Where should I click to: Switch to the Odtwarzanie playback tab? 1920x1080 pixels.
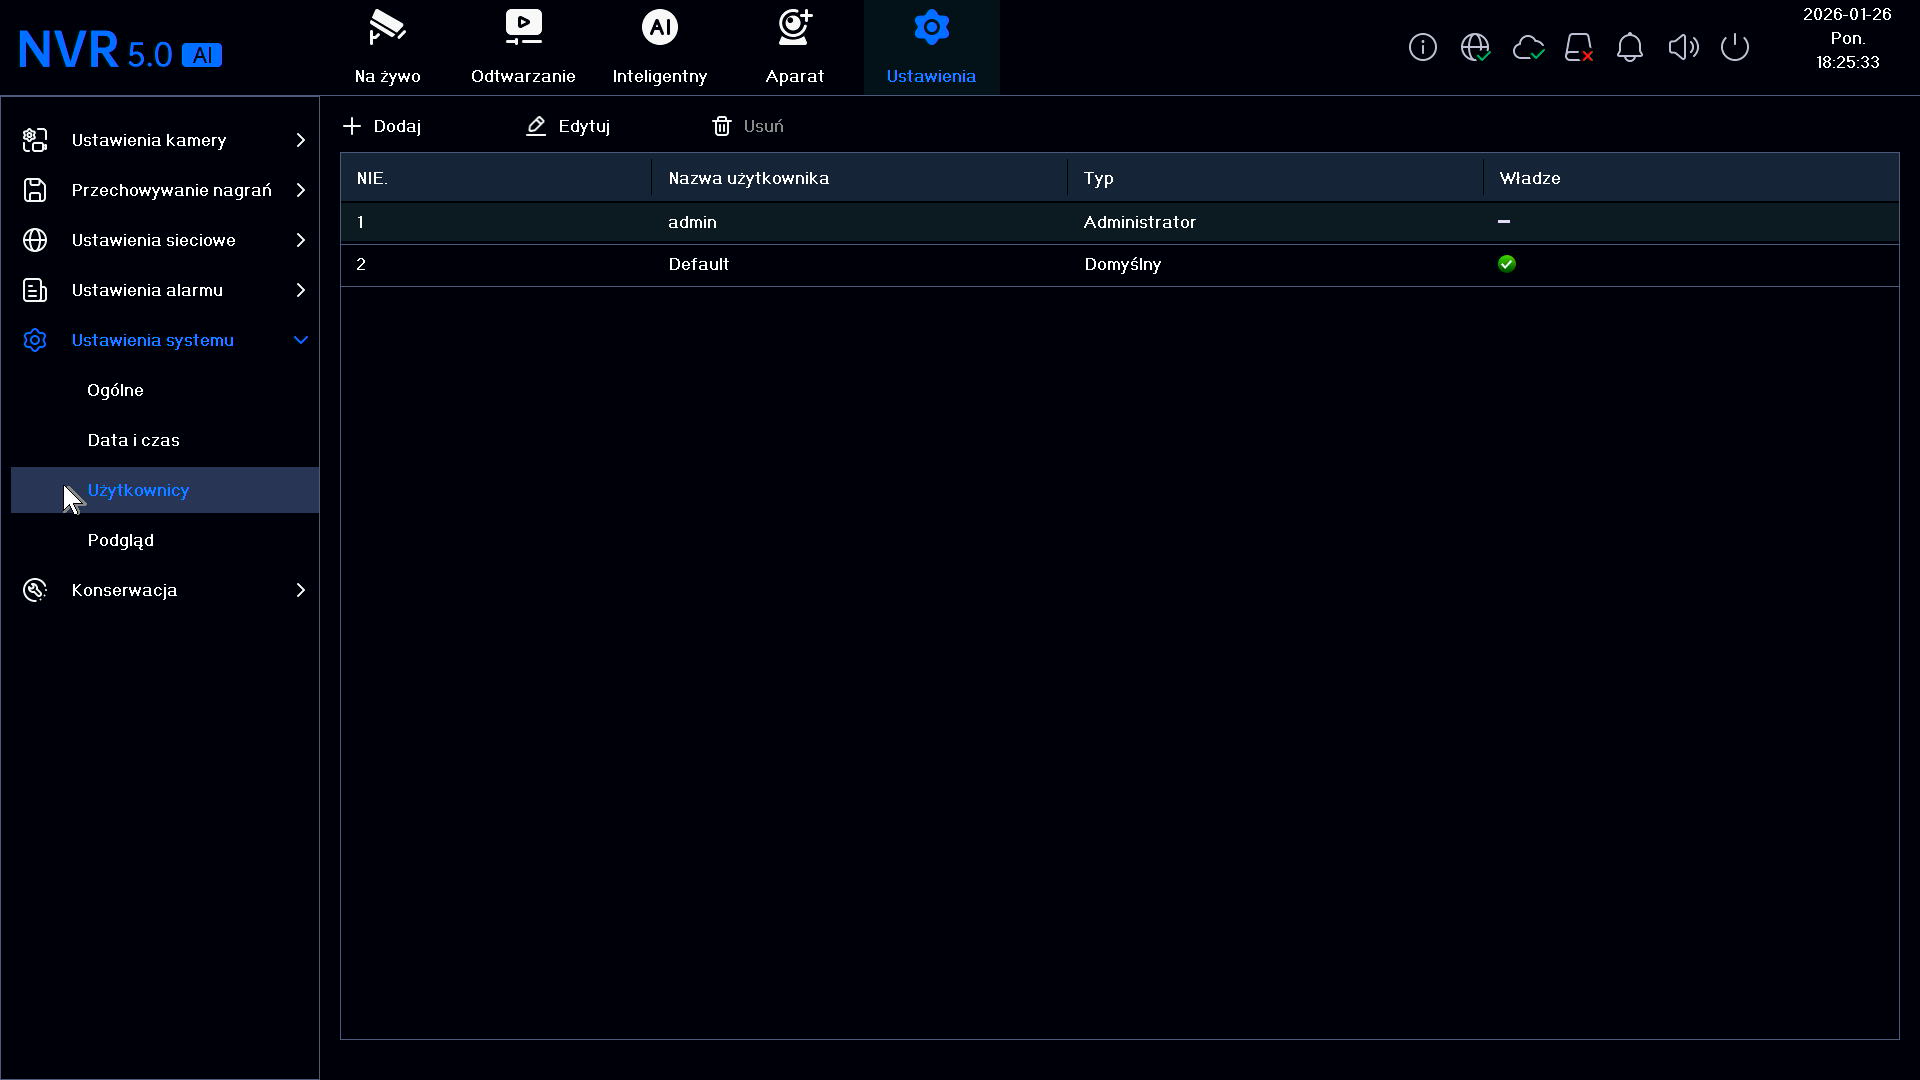[523, 48]
